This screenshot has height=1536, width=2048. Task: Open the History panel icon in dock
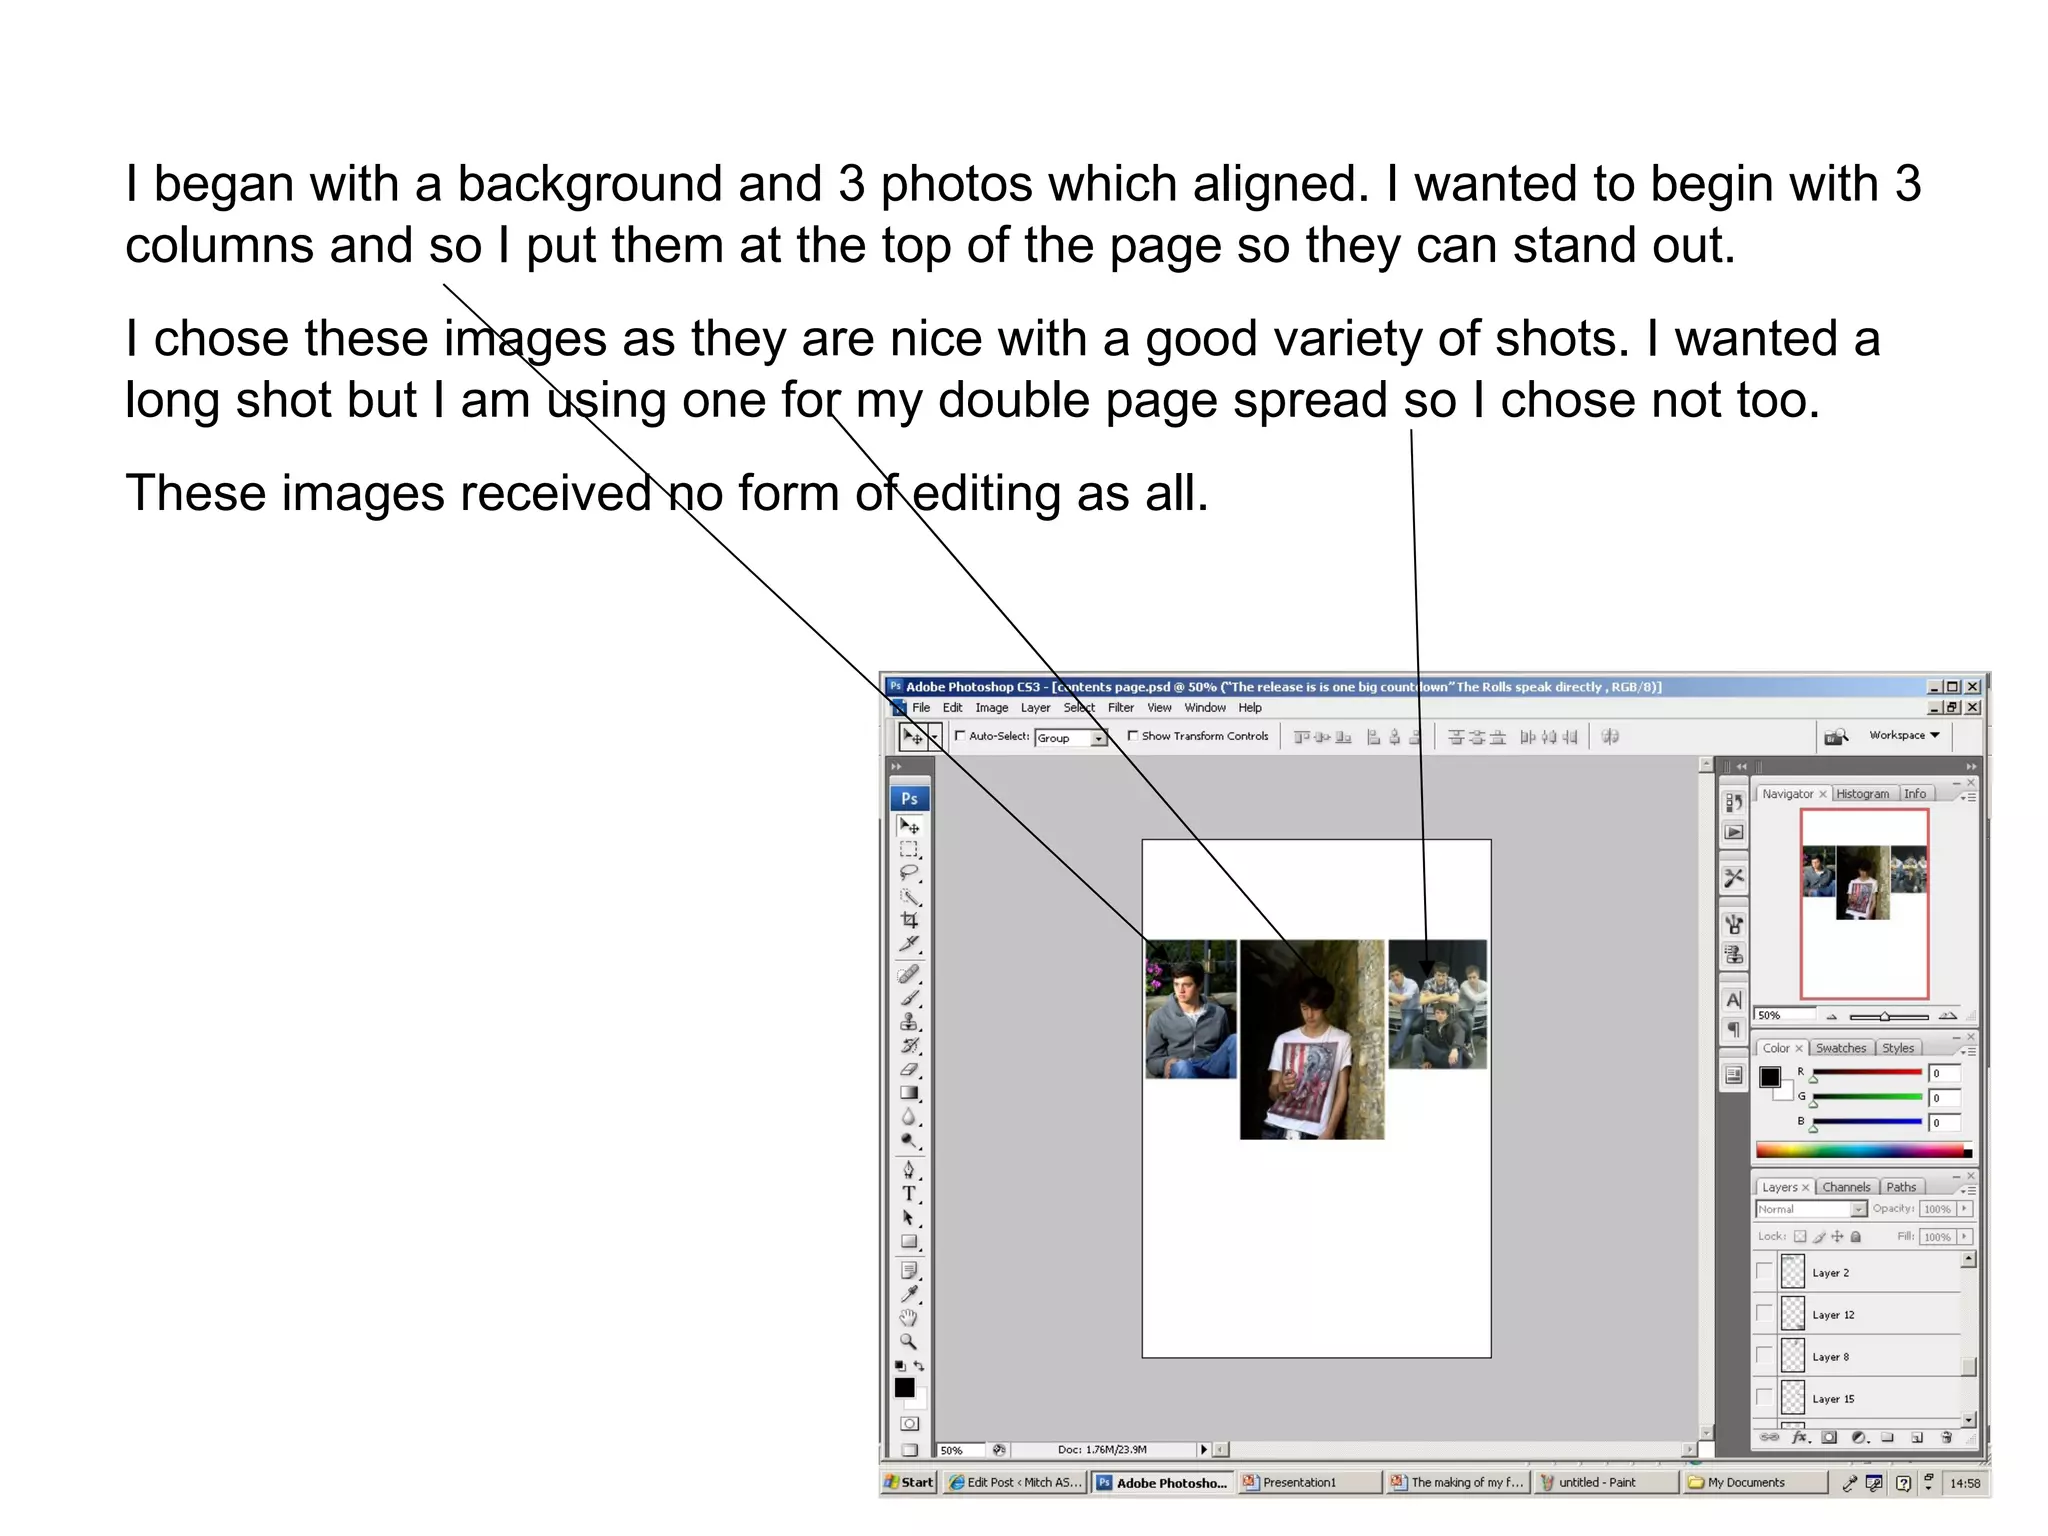point(1734,802)
